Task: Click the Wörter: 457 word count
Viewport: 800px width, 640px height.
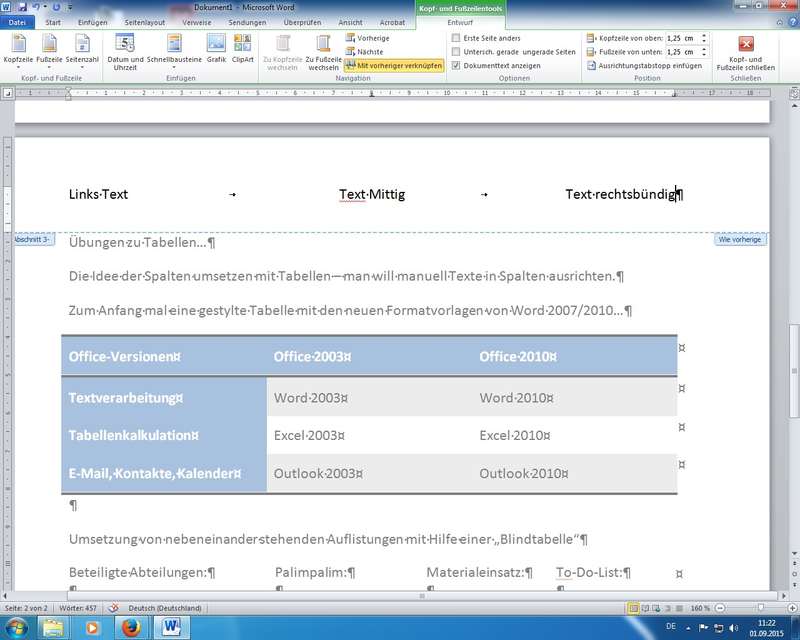Action: (78, 608)
